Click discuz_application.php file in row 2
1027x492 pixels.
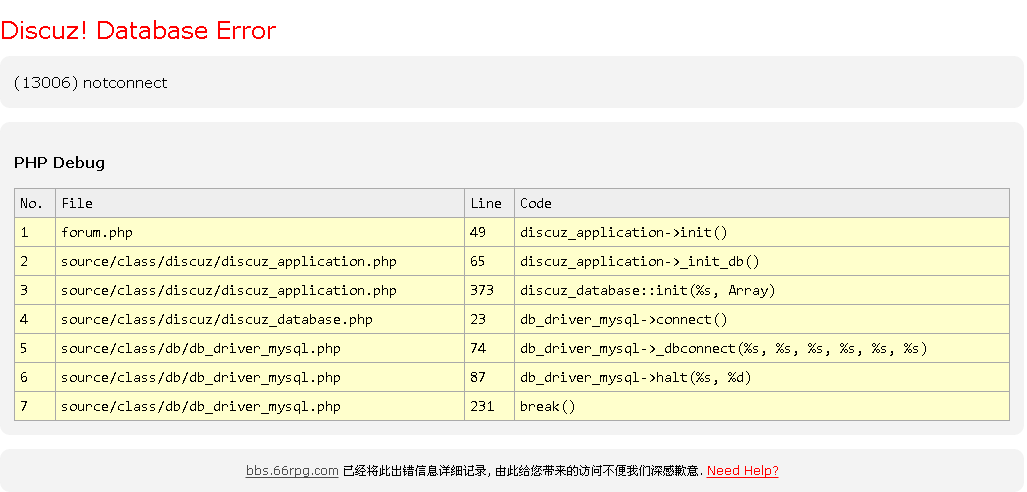point(260,261)
